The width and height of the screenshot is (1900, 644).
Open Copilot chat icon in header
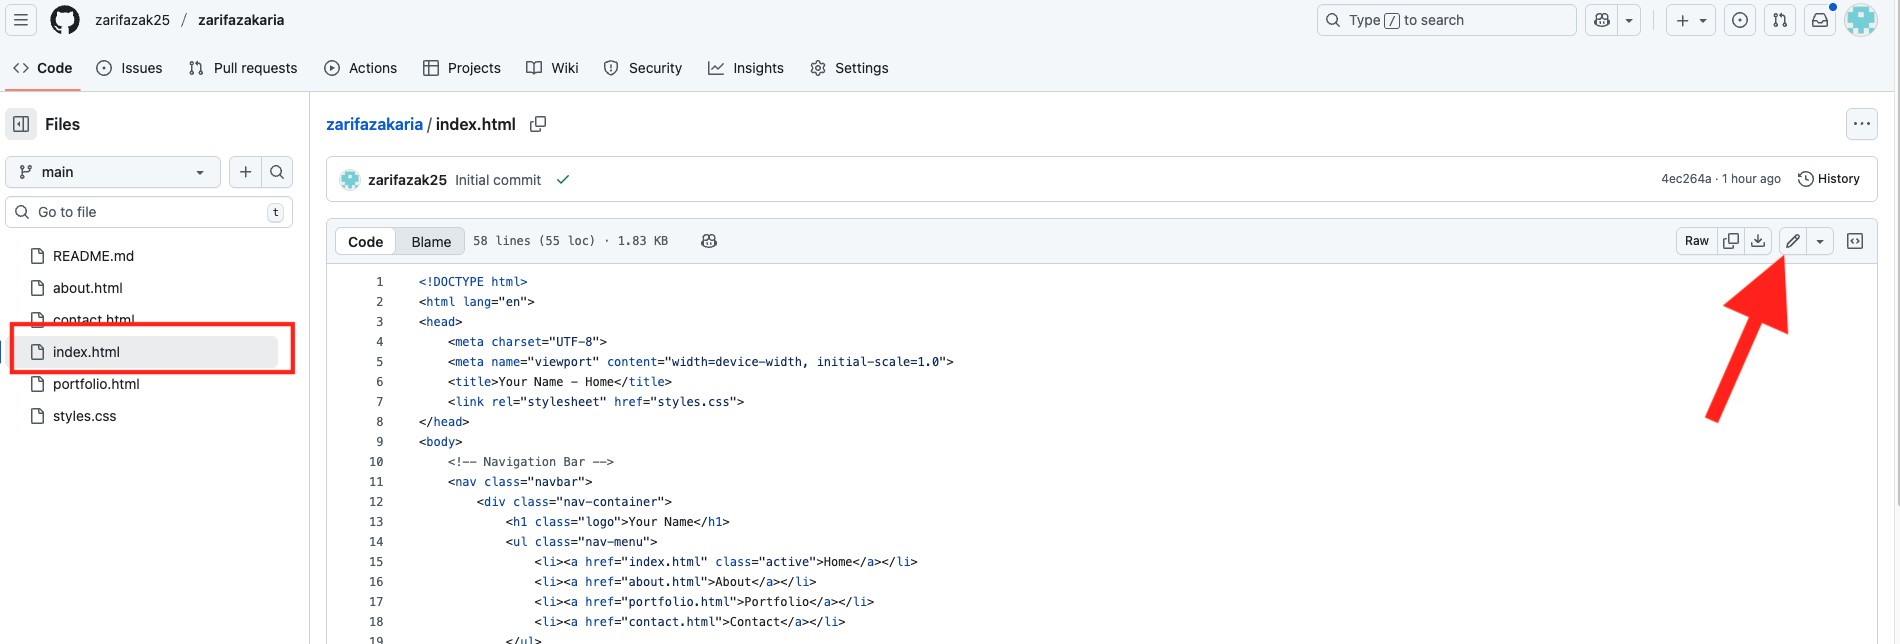pos(1602,20)
